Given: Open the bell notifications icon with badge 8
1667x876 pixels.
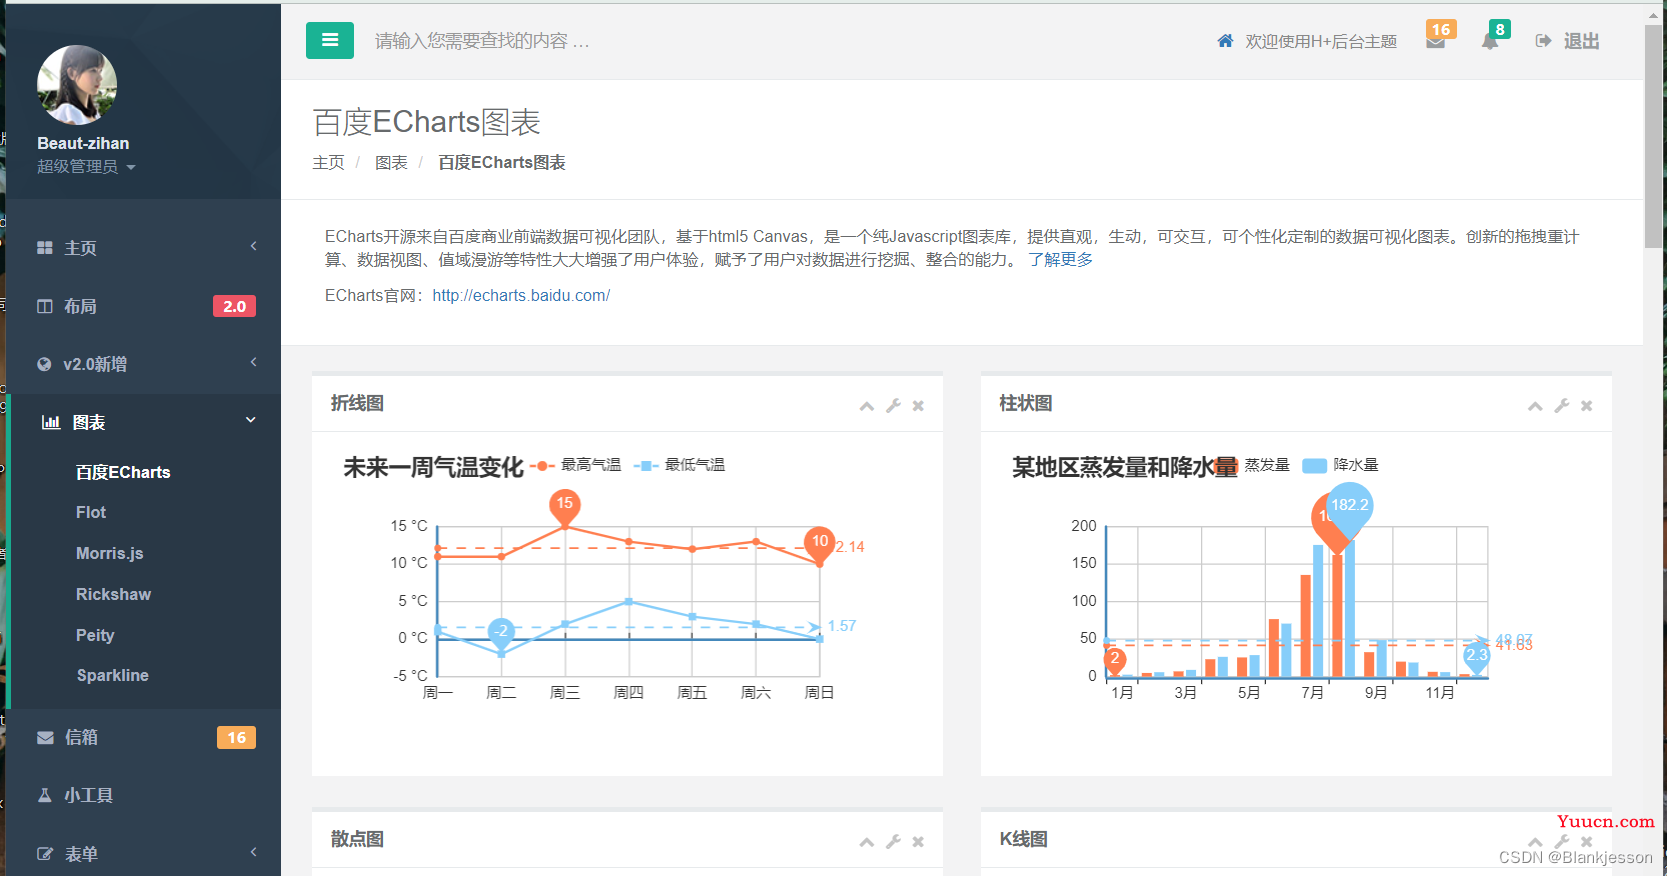Looking at the screenshot, I should click(1490, 41).
